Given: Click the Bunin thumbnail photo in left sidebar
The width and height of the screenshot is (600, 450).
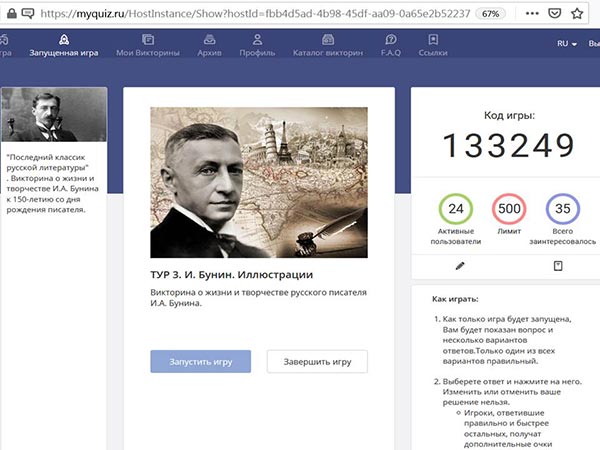Looking at the screenshot, I should (x=54, y=114).
